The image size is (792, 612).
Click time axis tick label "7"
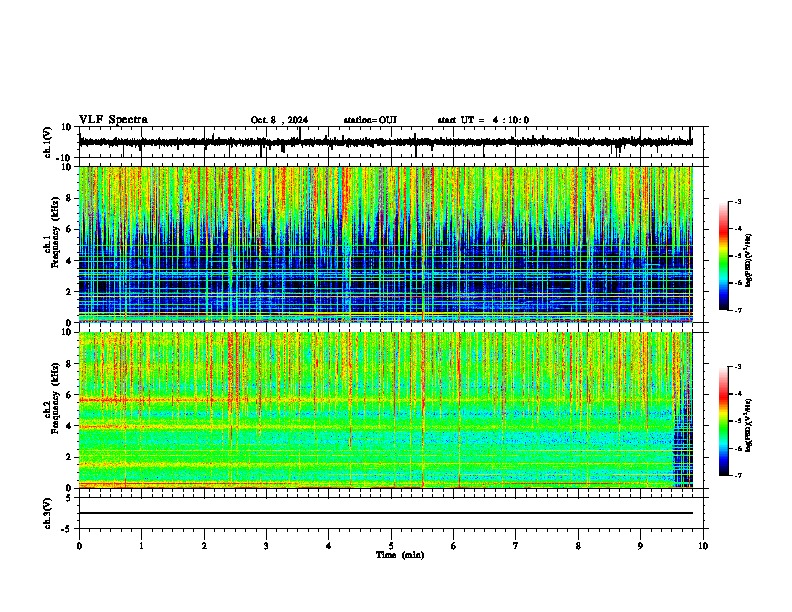pos(516,546)
